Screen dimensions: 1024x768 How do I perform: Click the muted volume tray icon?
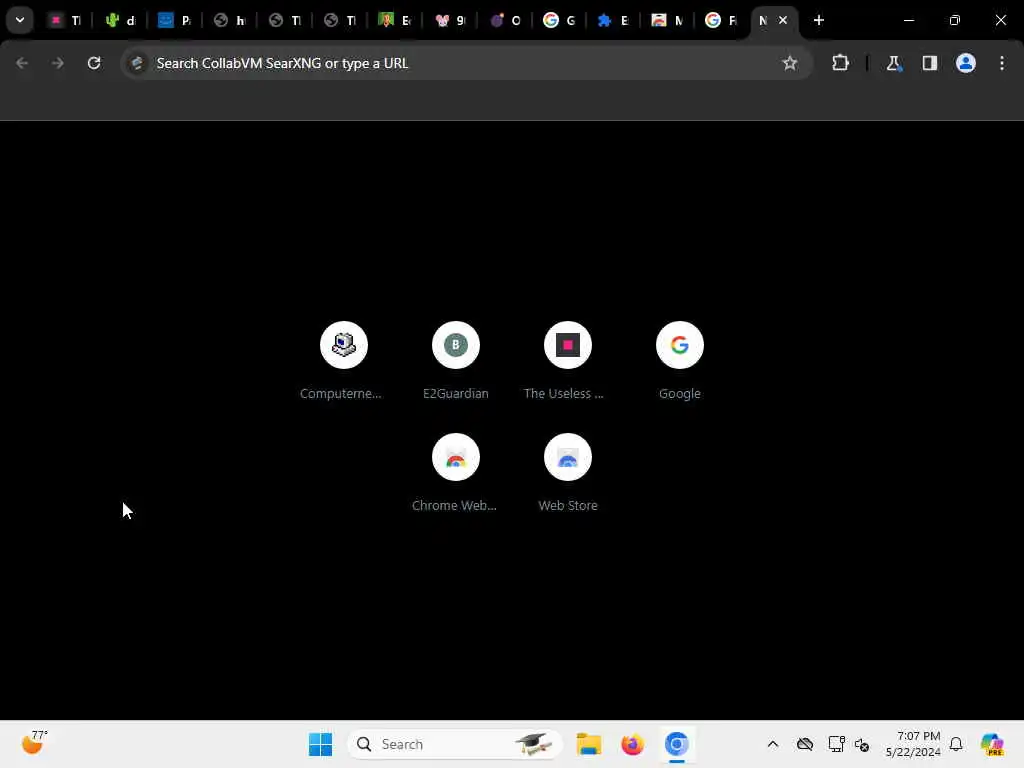tap(862, 744)
